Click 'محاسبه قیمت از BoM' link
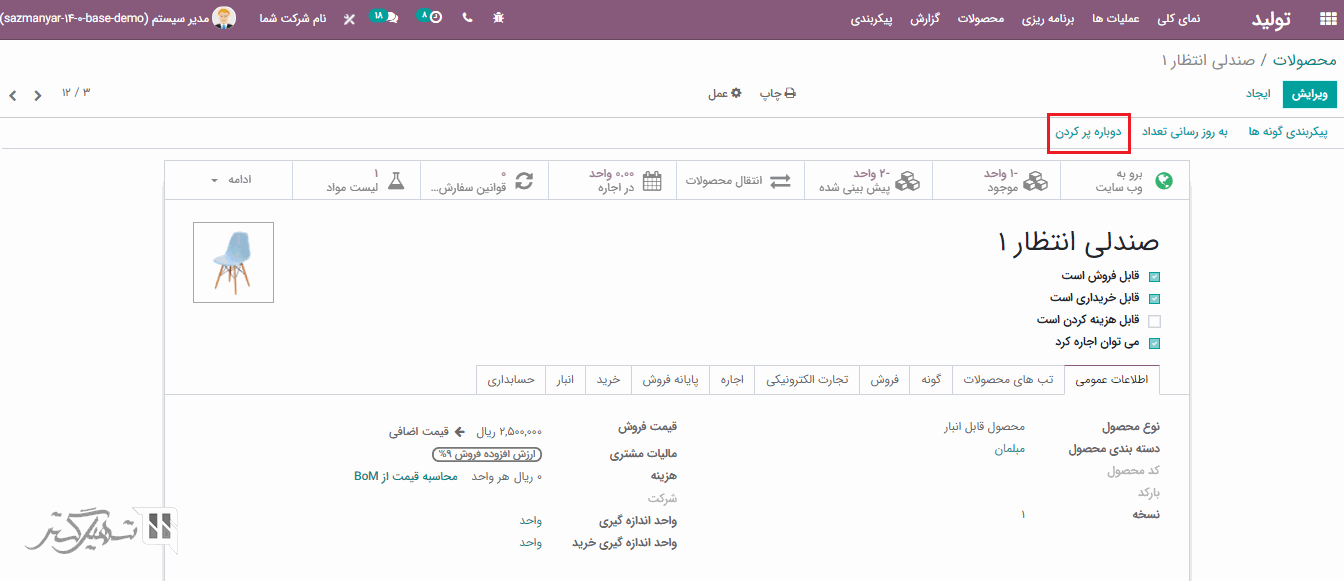1344x581 pixels. pos(406,476)
